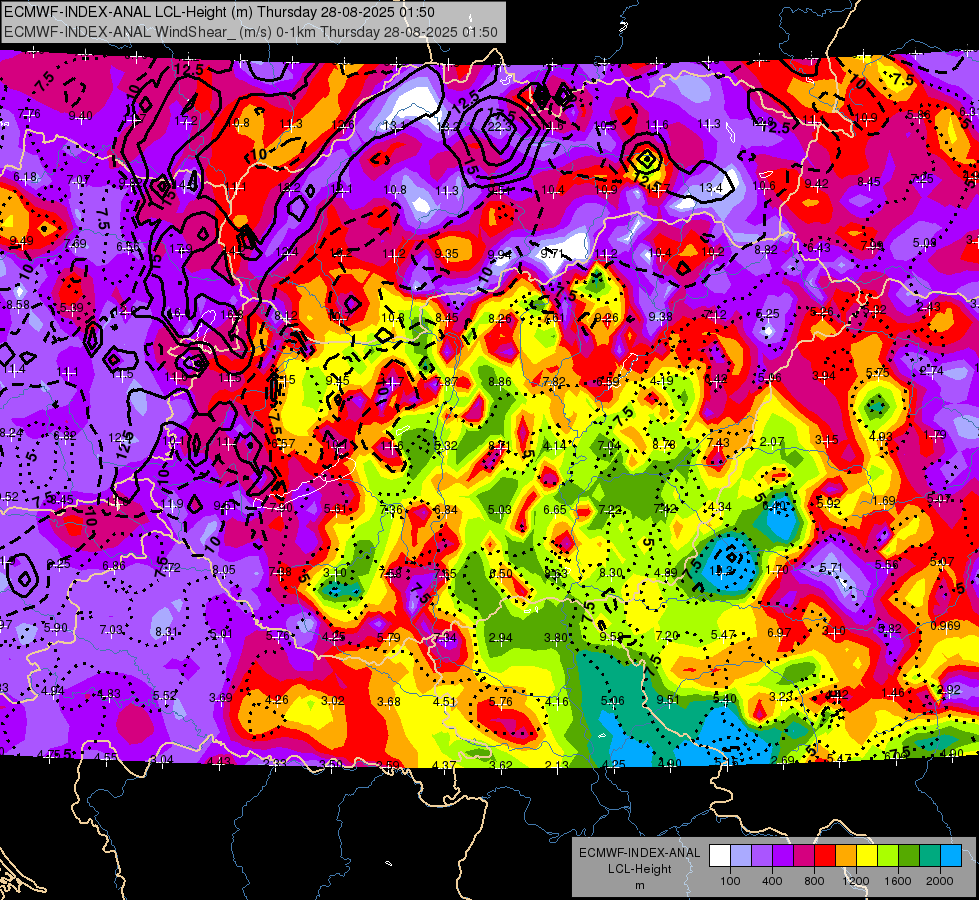Click the orange legend swatch
The image size is (979, 900).
click(x=845, y=856)
